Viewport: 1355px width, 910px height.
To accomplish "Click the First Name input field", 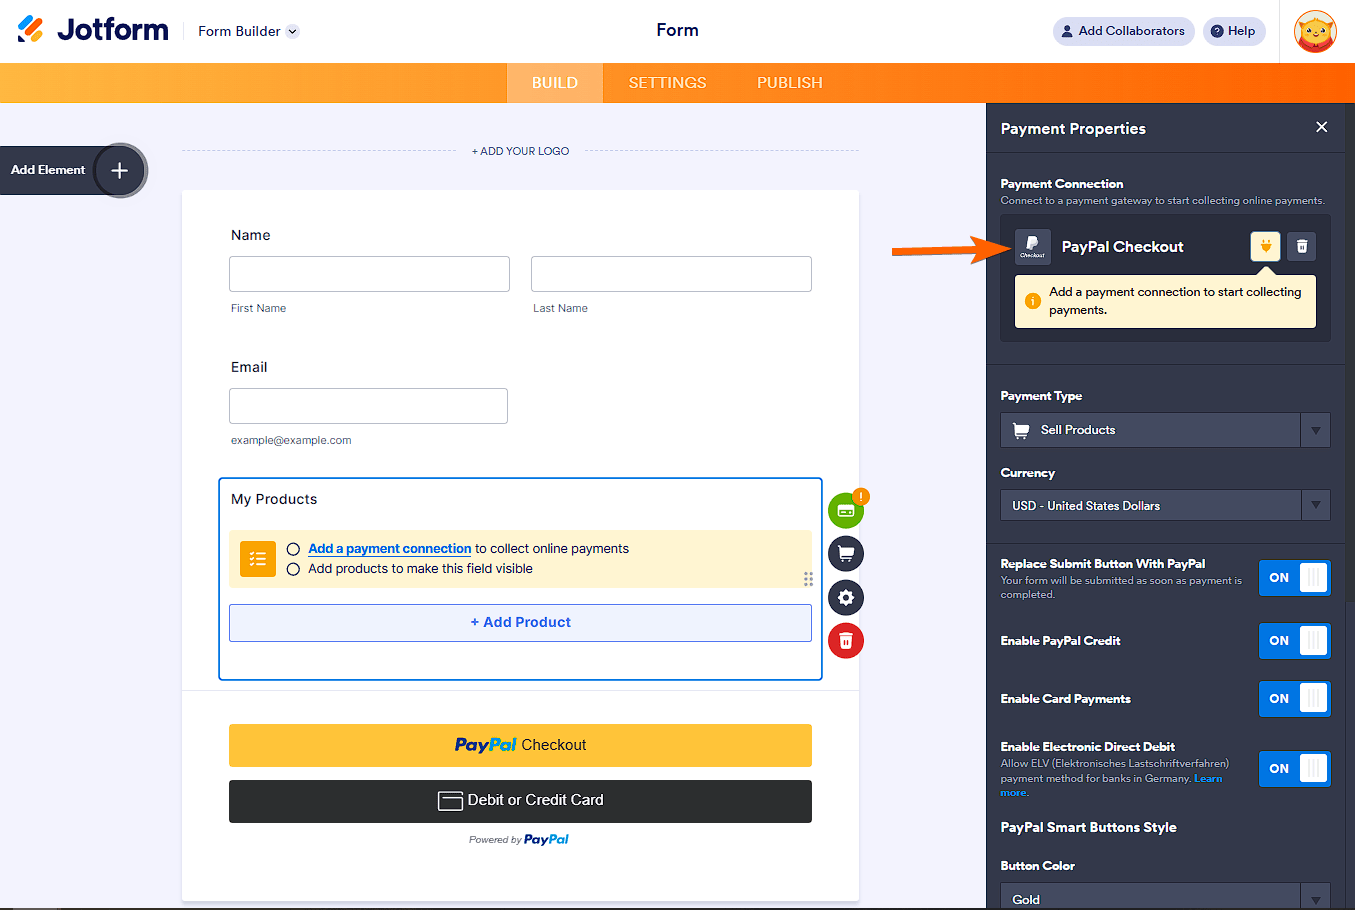I will [x=369, y=274].
